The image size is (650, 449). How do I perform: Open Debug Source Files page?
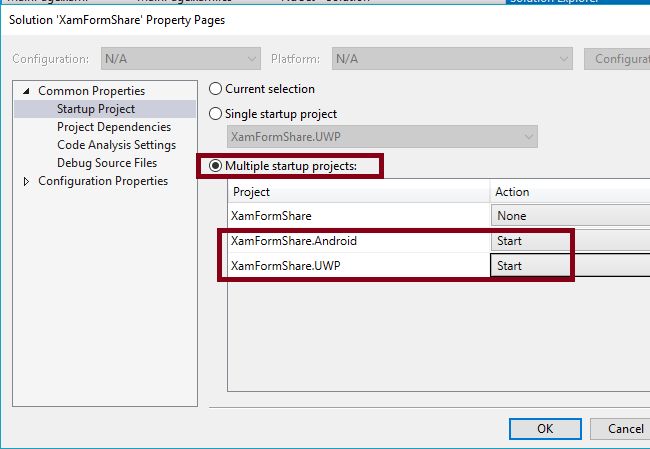click(107, 163)
